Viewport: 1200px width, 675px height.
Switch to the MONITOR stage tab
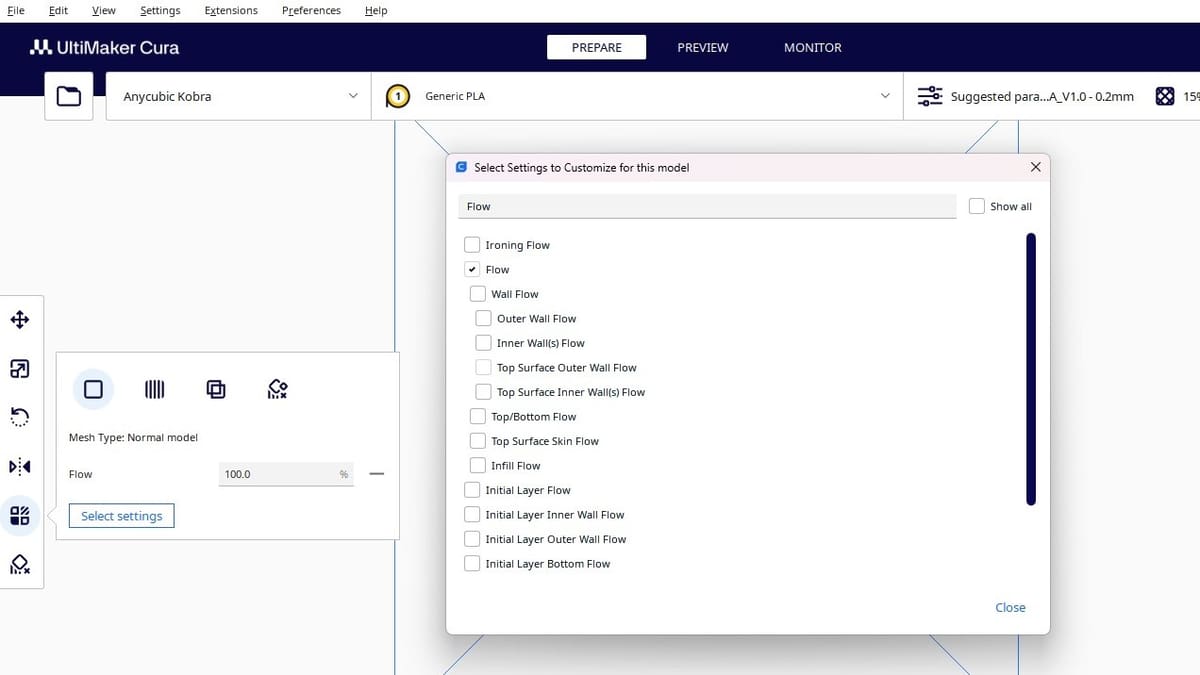tap(813, 47)
